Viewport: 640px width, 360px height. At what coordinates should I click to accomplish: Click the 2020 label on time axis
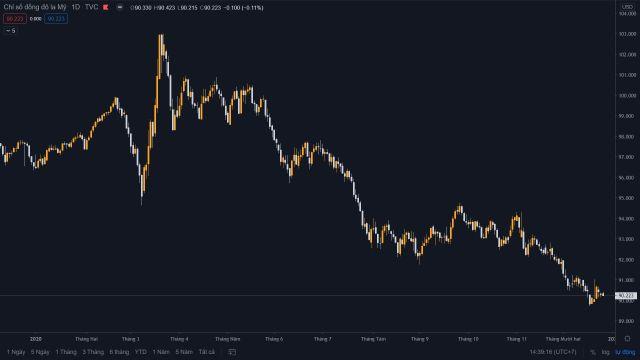(x=36, y=339)
